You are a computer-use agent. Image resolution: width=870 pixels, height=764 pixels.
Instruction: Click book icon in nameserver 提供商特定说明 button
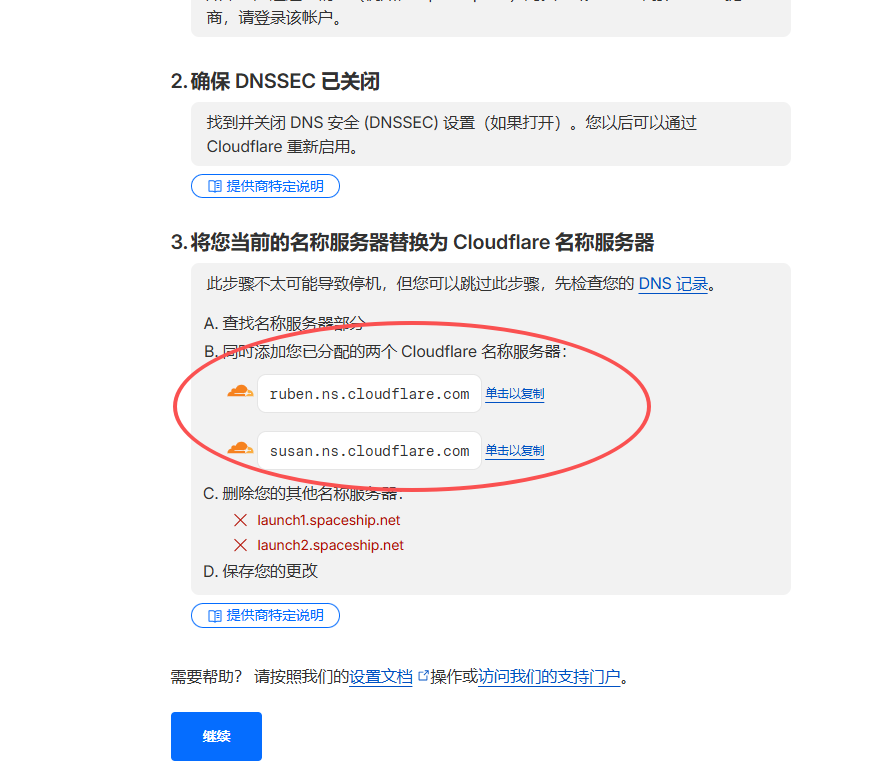pos(215,616)
